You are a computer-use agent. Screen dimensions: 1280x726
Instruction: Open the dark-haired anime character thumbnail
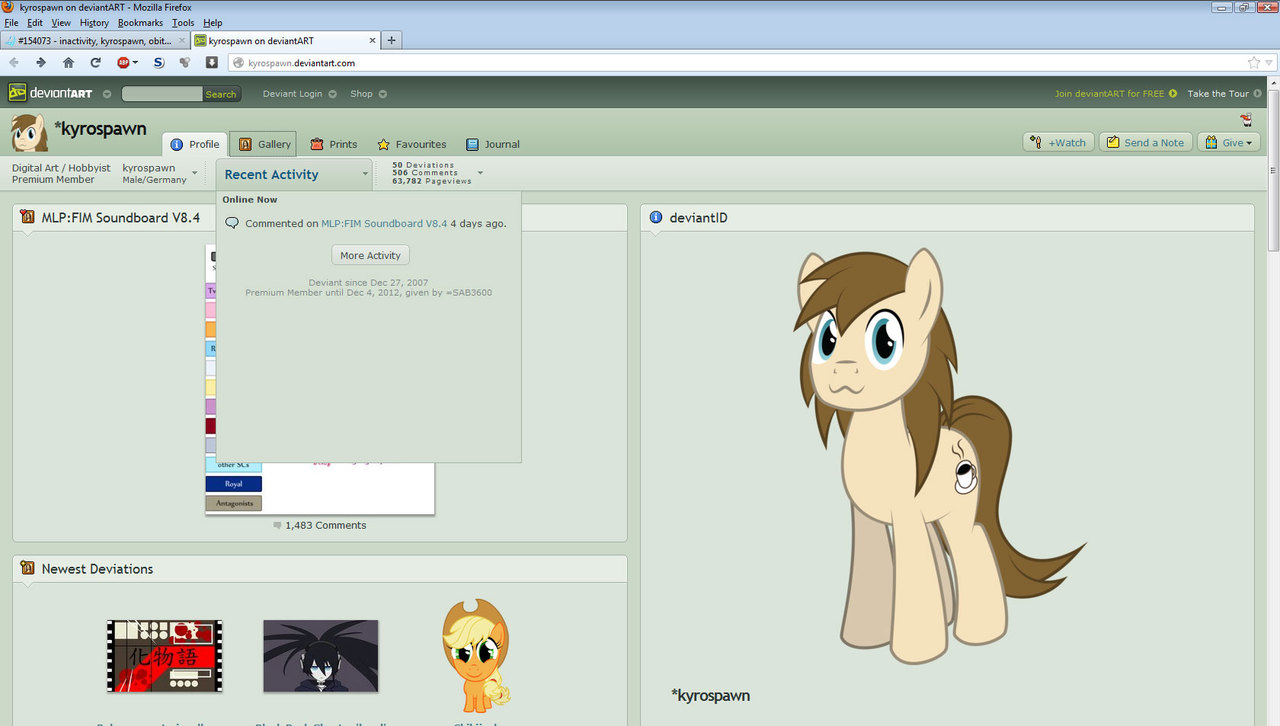[x=321, y=656]
